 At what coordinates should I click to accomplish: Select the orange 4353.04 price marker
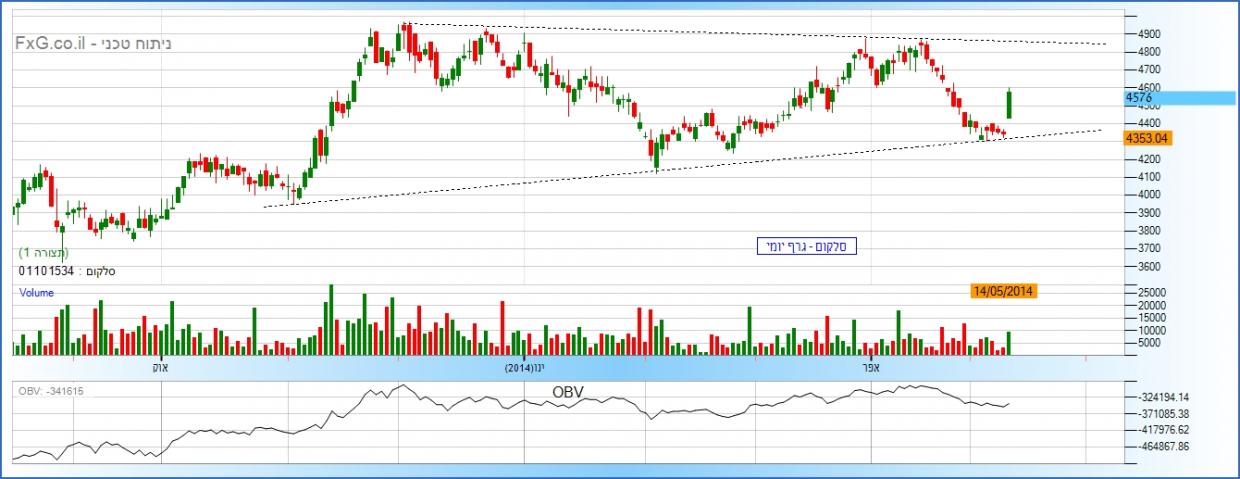1147,138
